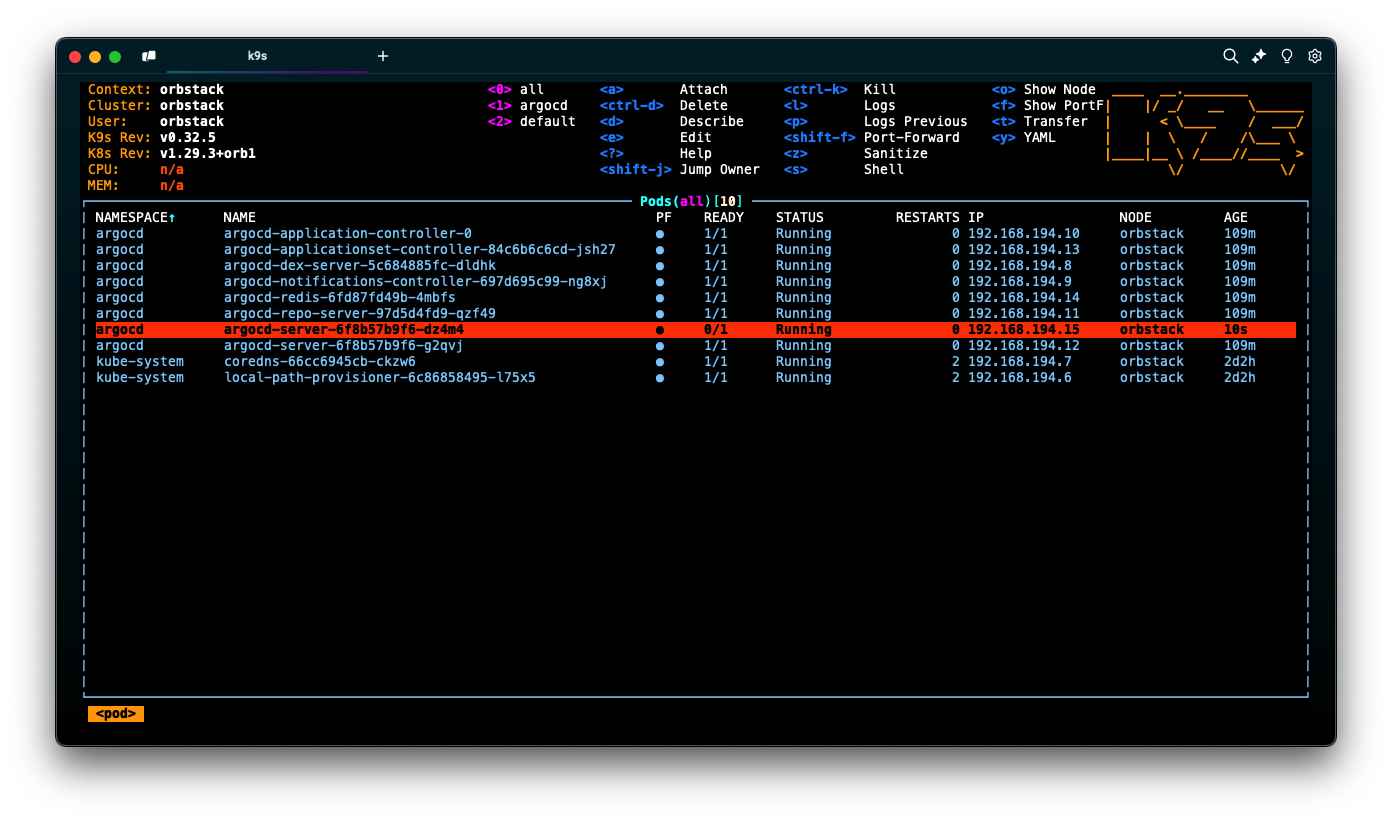Click IP address 192.168.194.10

[1024, 234]
